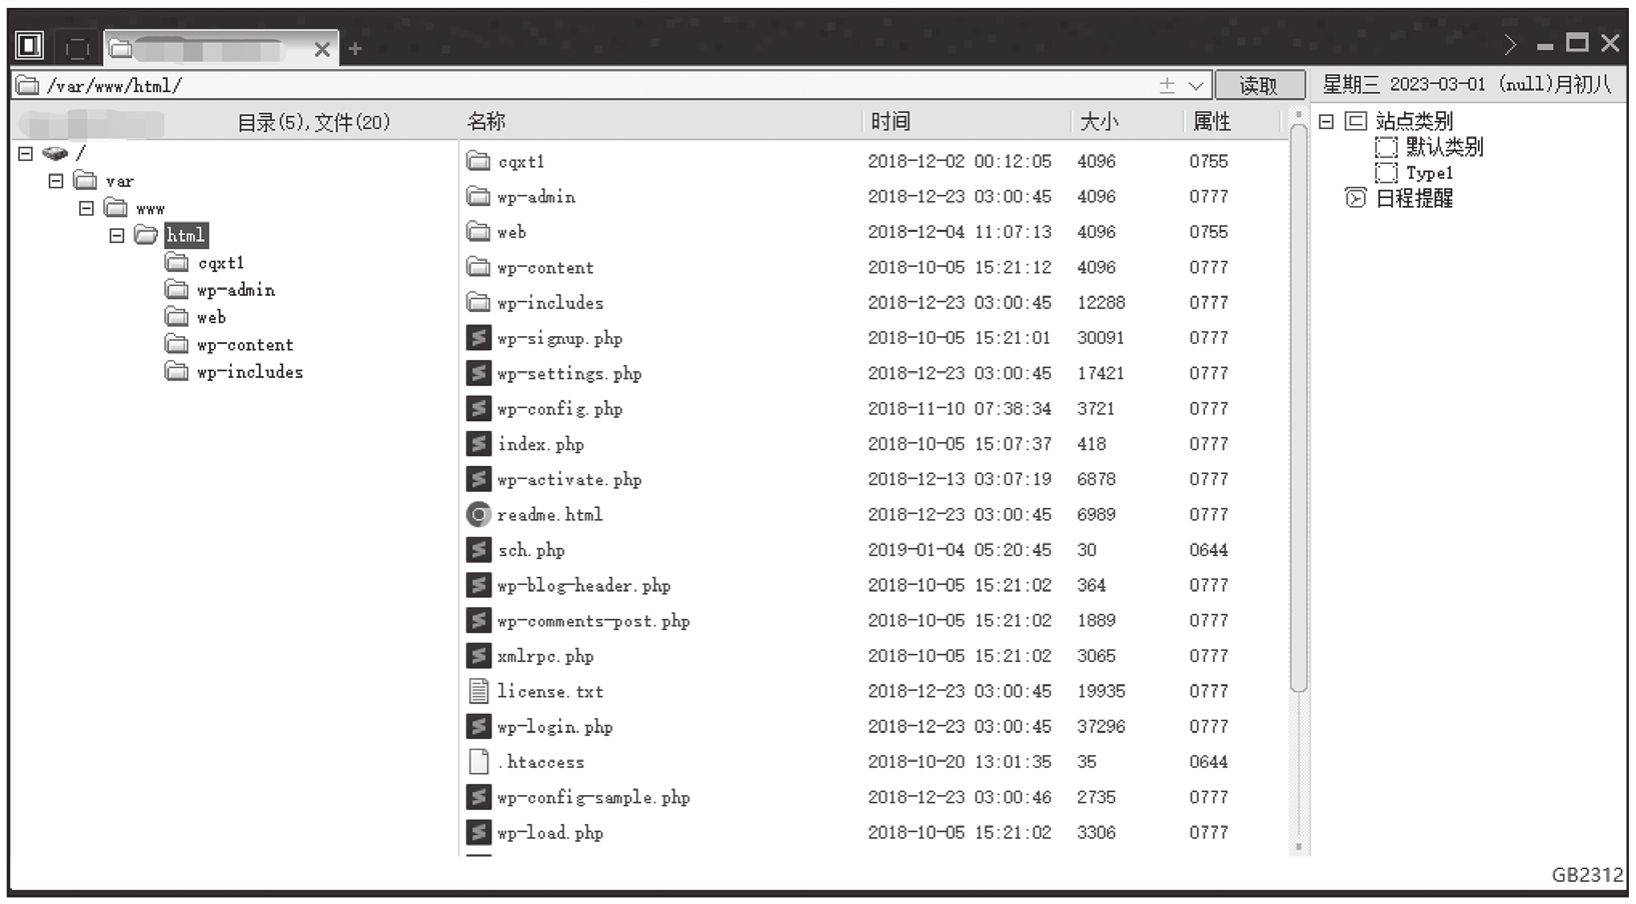Click .htaccess permission value 0644
This screenshot has width=1636, height=904.
pyautogui.click(x=1208, y=762)
